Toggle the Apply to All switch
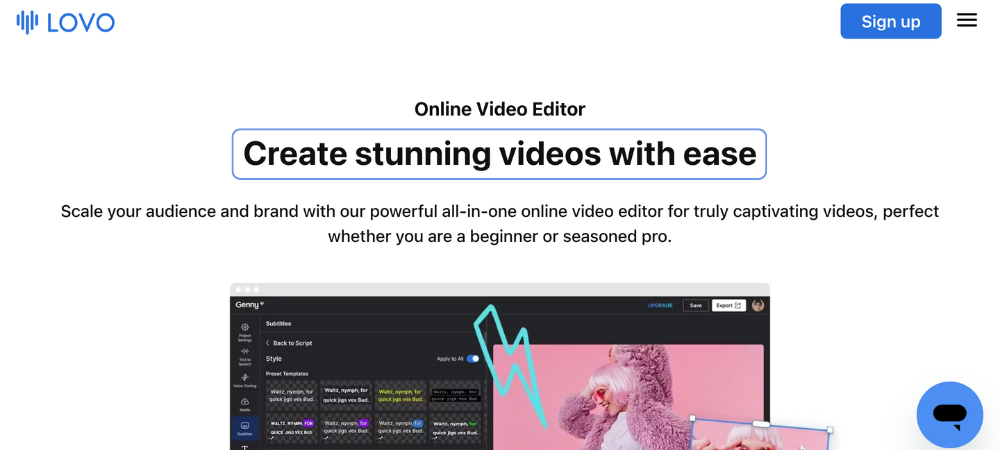 pos(473,359)
